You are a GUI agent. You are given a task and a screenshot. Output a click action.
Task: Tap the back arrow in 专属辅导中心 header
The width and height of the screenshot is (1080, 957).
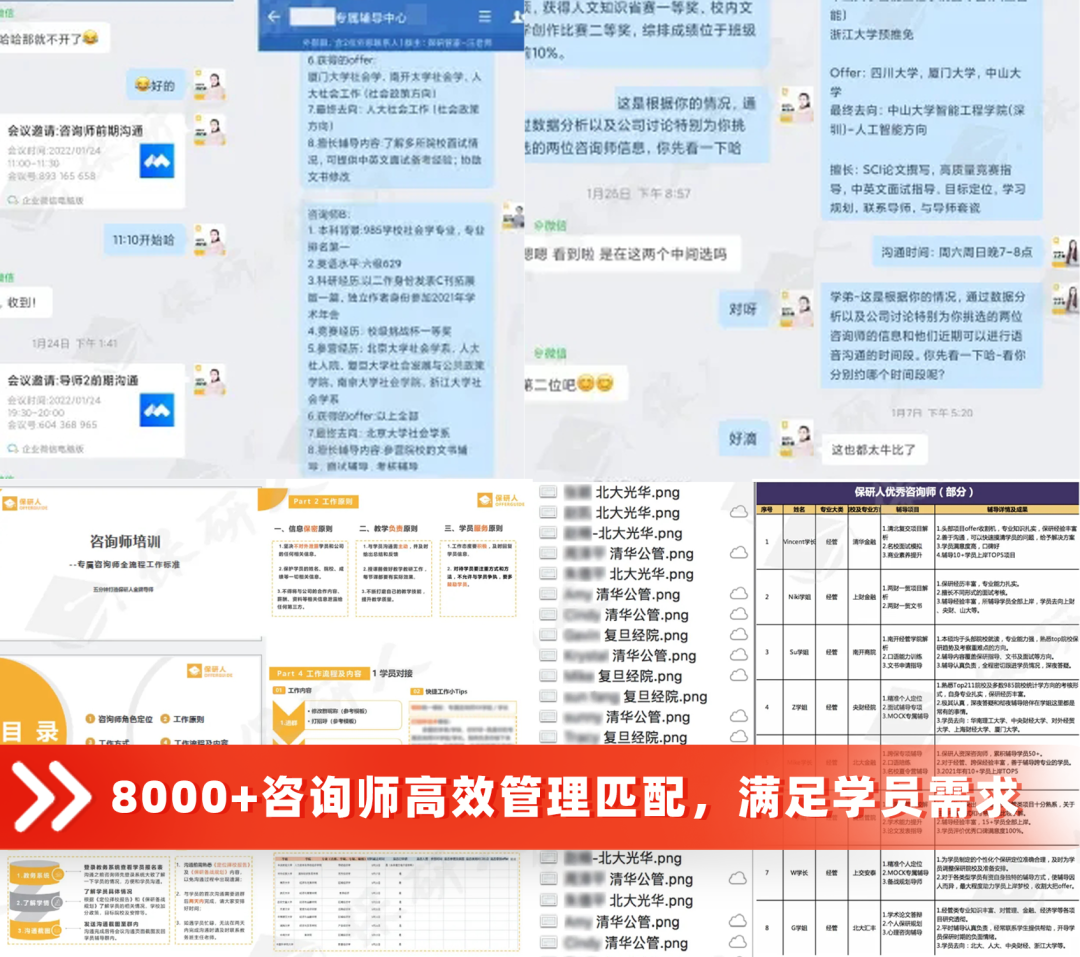click(x=274, y=17)
